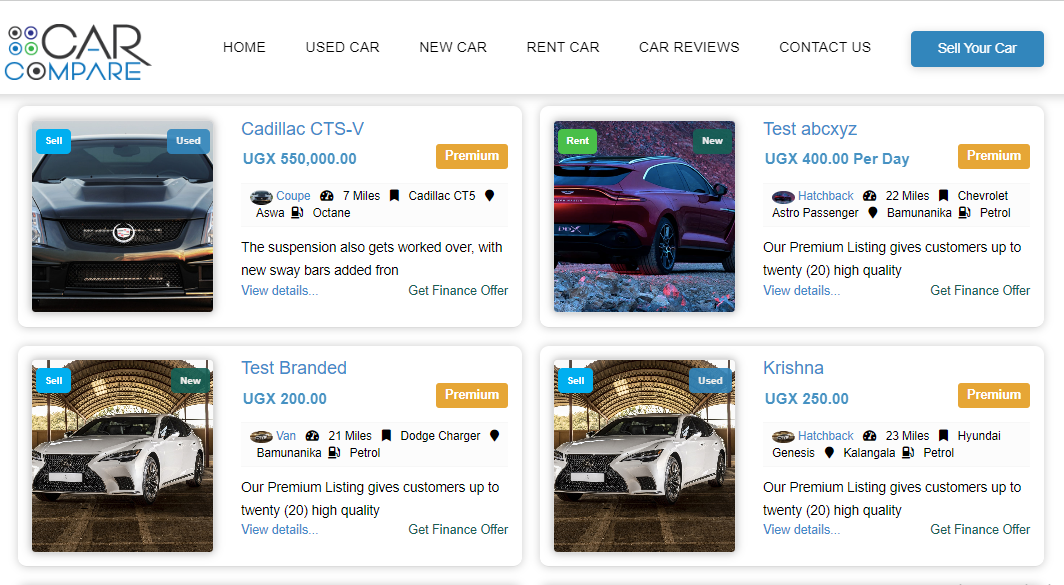The width and height of the screenshot is (1064, 585).
Task: Click the UGX 200.00 price
Action: pyautogui.click(x=285, y=399)
